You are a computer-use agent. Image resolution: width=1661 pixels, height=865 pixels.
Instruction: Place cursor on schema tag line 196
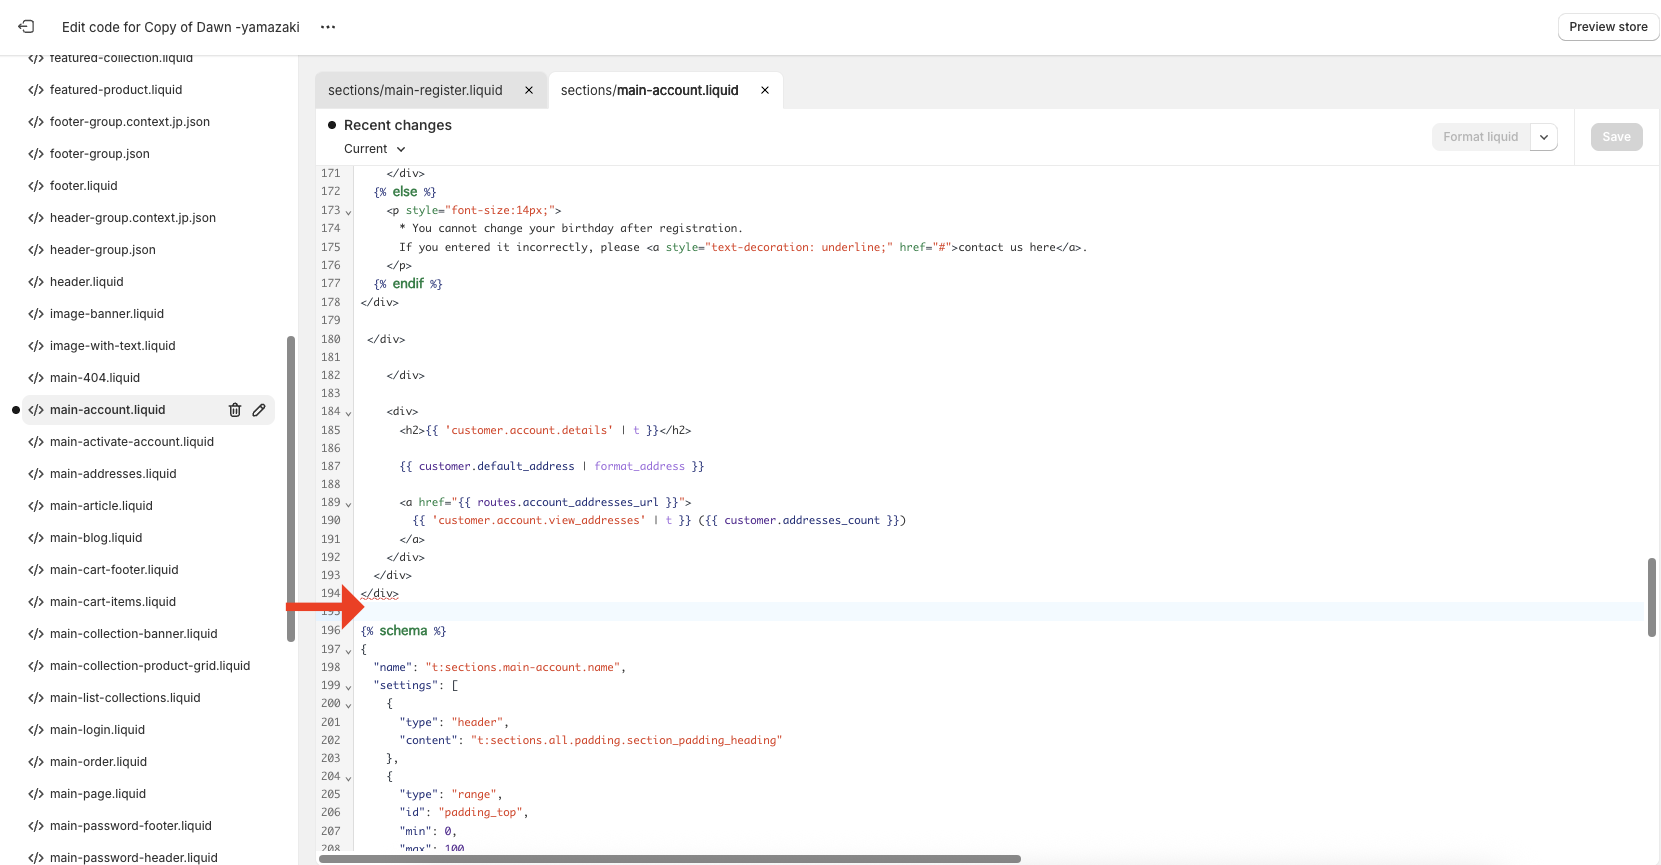tap(404, 631)
